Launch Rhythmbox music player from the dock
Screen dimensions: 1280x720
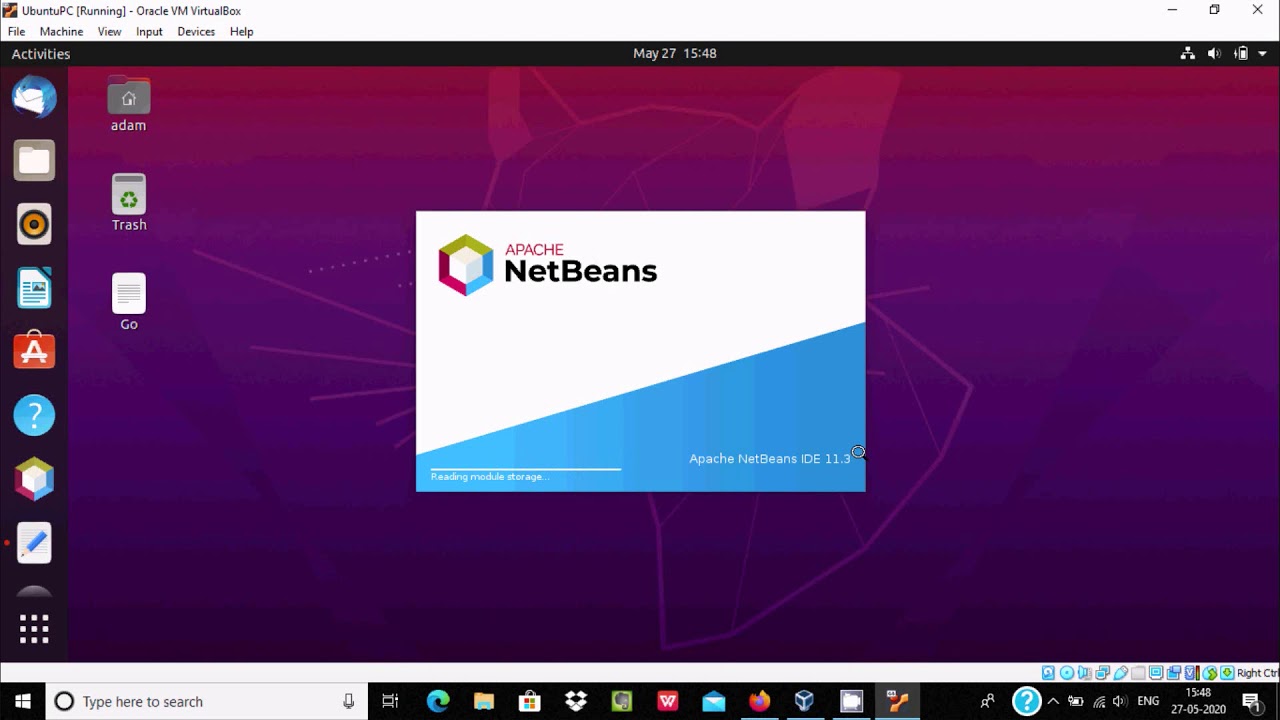point(34,224)
